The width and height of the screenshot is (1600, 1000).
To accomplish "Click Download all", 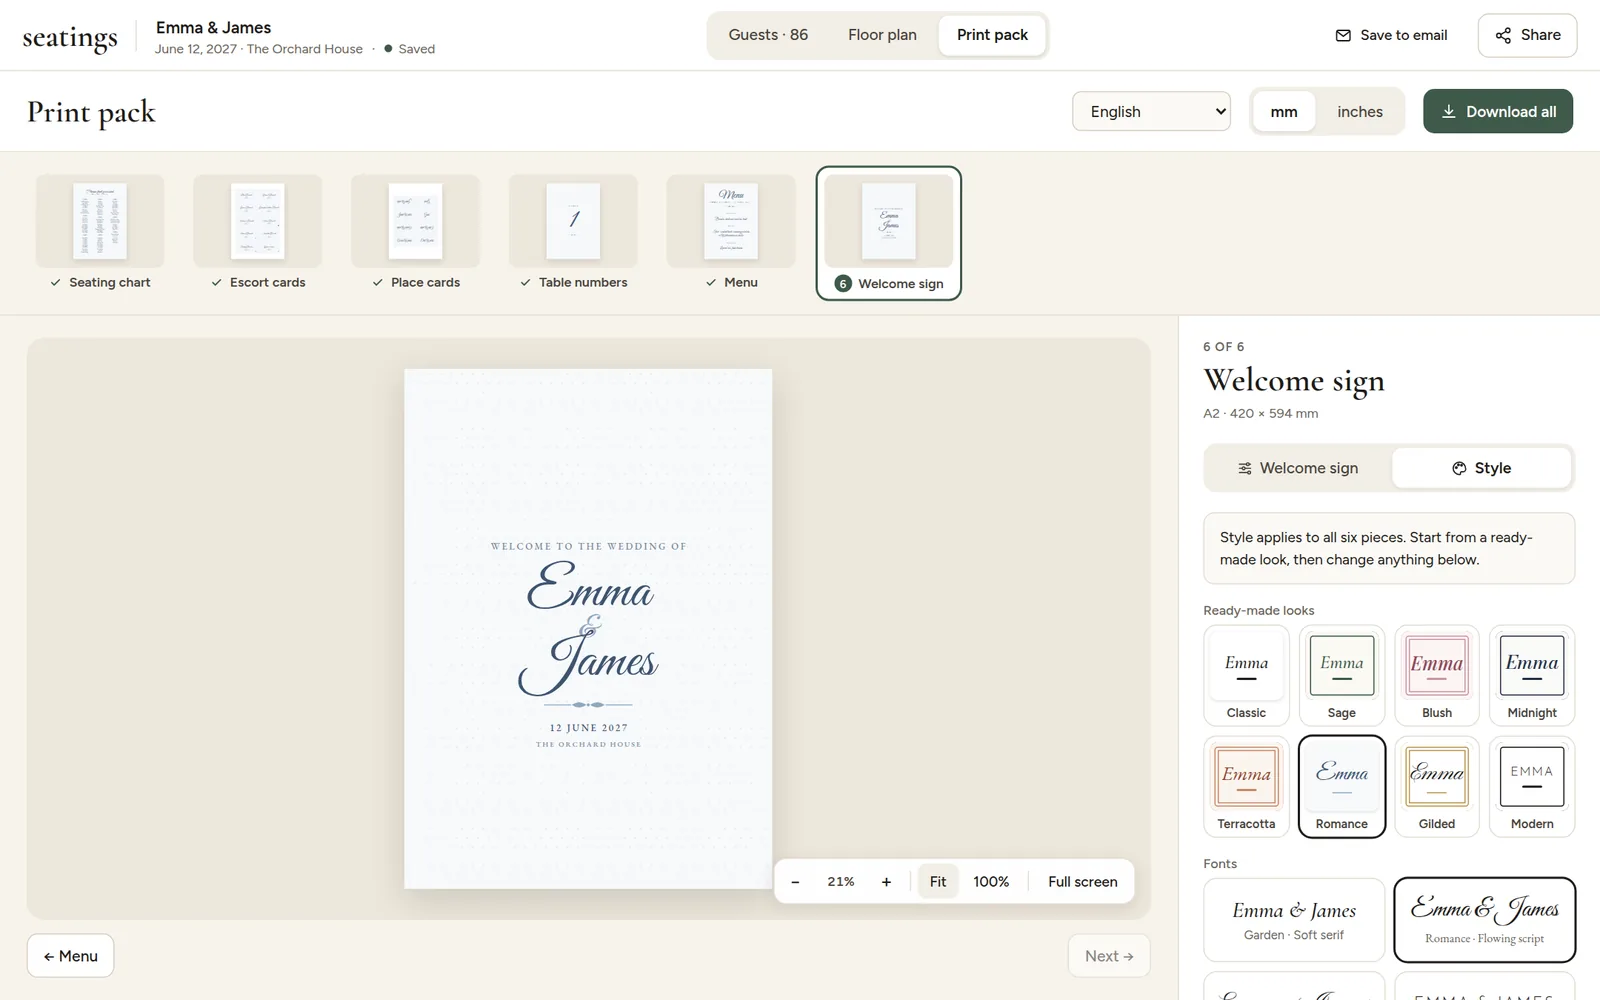I will (1497, 112).
